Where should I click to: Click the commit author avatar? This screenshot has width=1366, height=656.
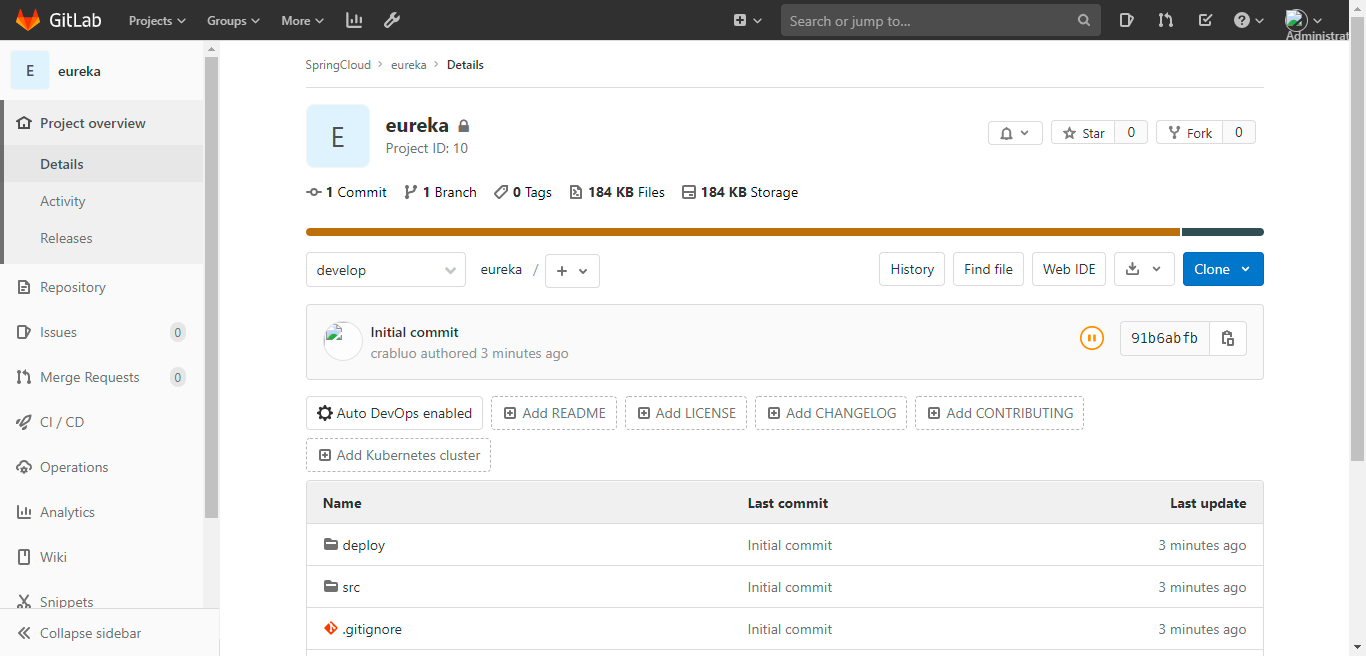[x=343, y=342]
